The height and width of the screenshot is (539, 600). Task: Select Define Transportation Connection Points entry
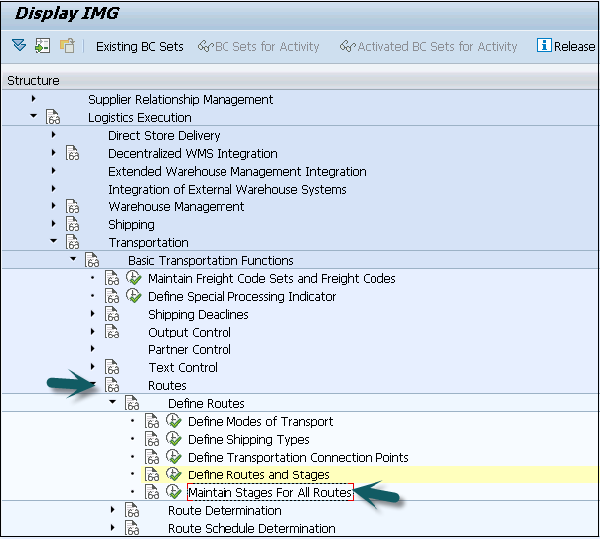[297, 458]
